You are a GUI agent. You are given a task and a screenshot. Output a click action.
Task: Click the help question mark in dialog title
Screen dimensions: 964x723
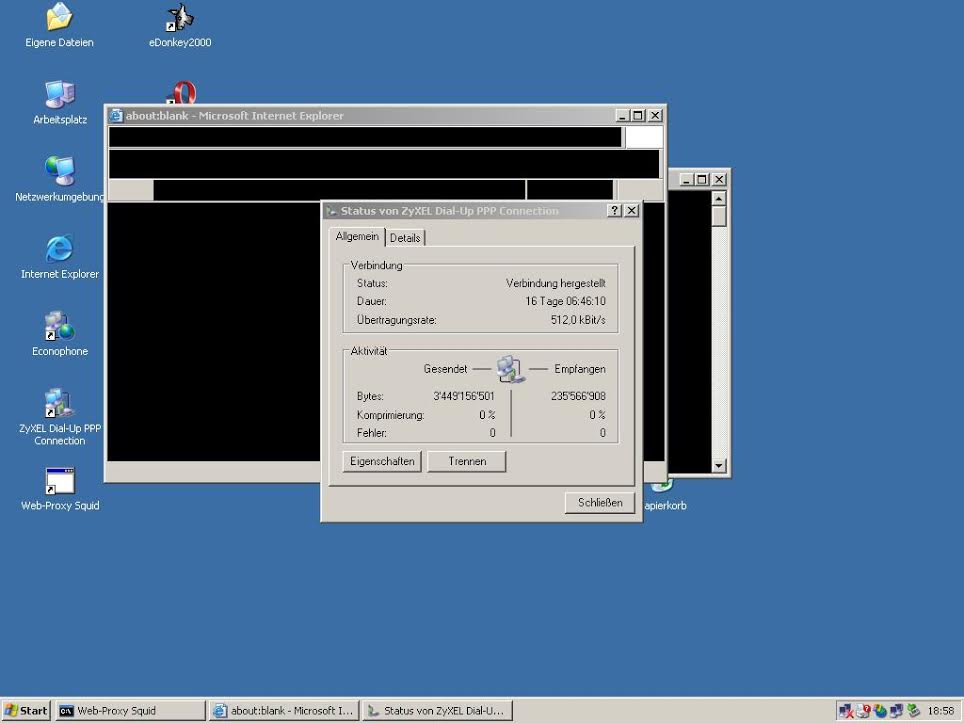click(x=615, y=211)
